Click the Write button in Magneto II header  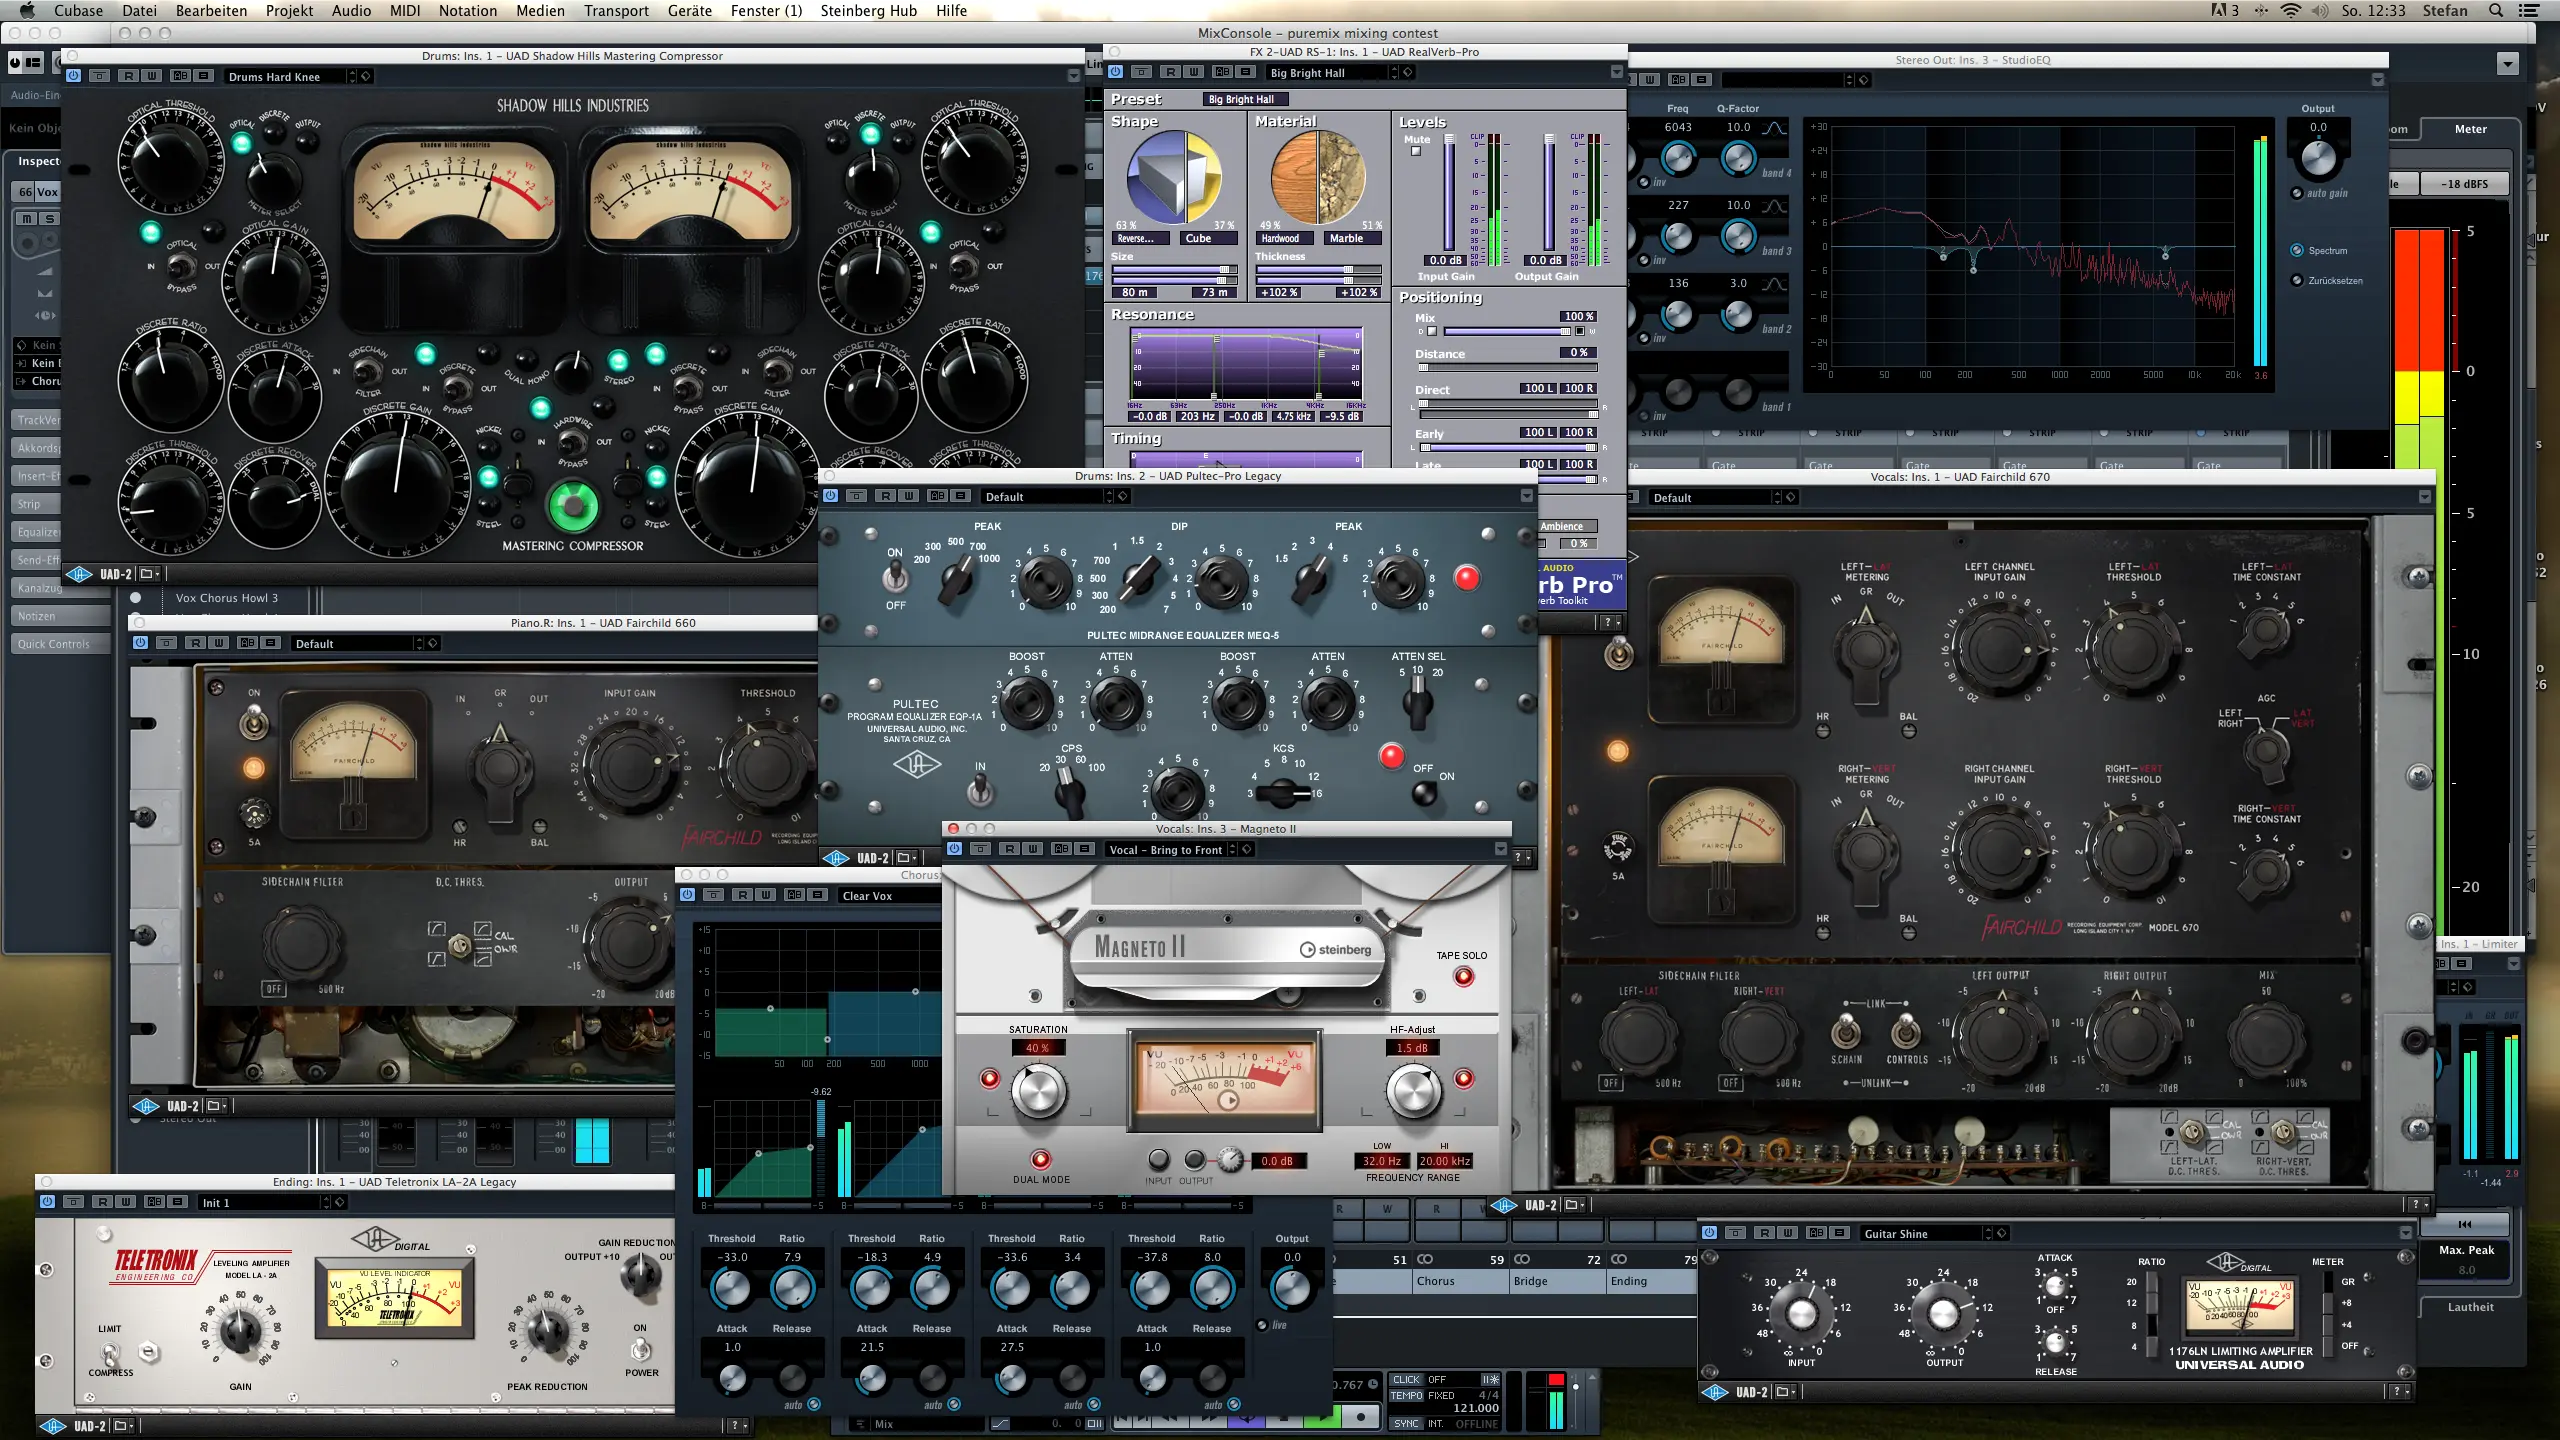tap(1033, 849)
